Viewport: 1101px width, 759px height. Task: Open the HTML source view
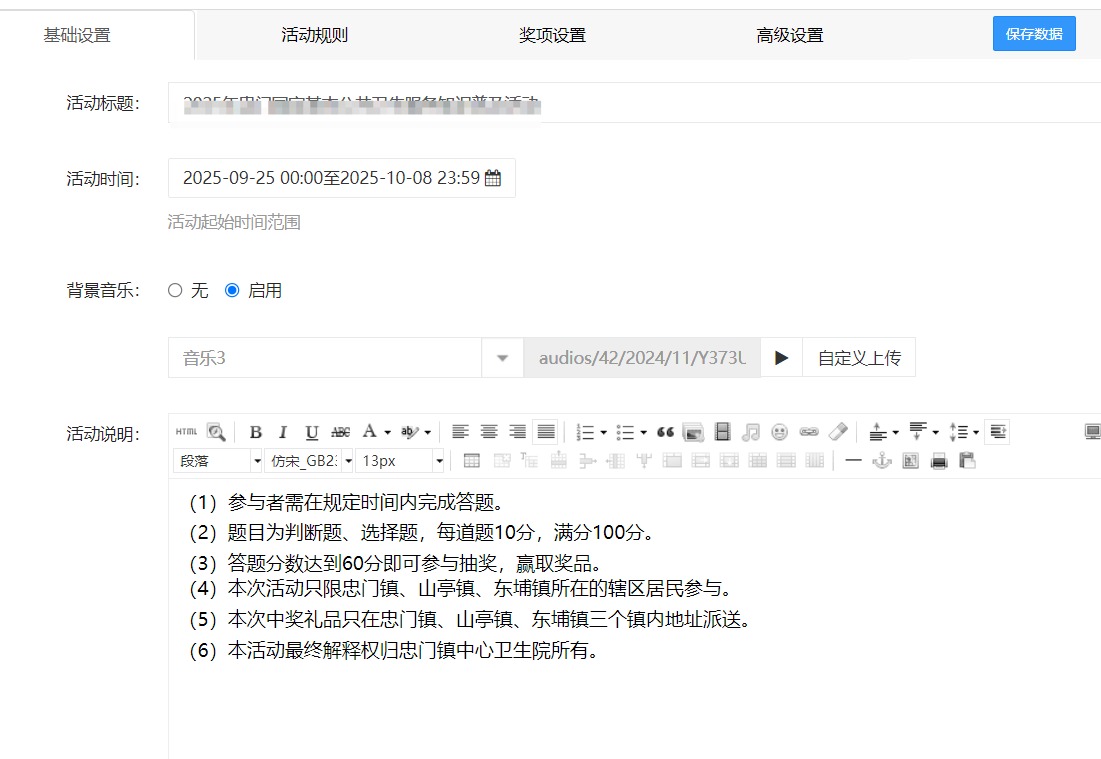tap(185, 431)
